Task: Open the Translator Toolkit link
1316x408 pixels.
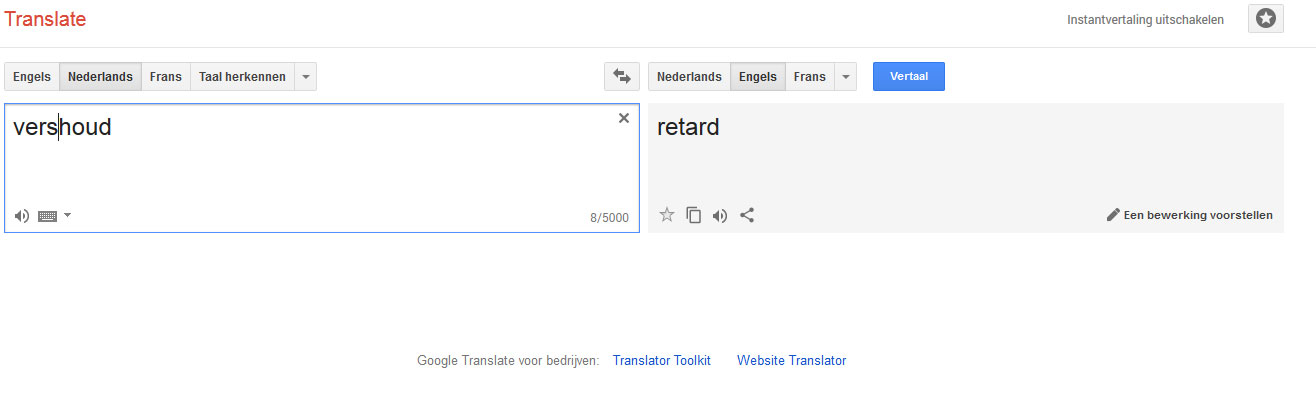Action: (662, 361)
